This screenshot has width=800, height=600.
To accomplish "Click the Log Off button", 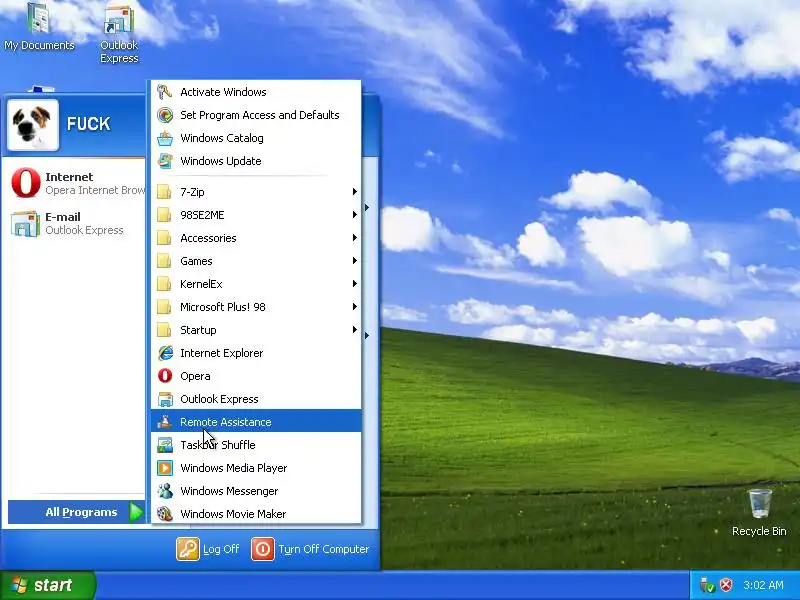I will (208, 549).
